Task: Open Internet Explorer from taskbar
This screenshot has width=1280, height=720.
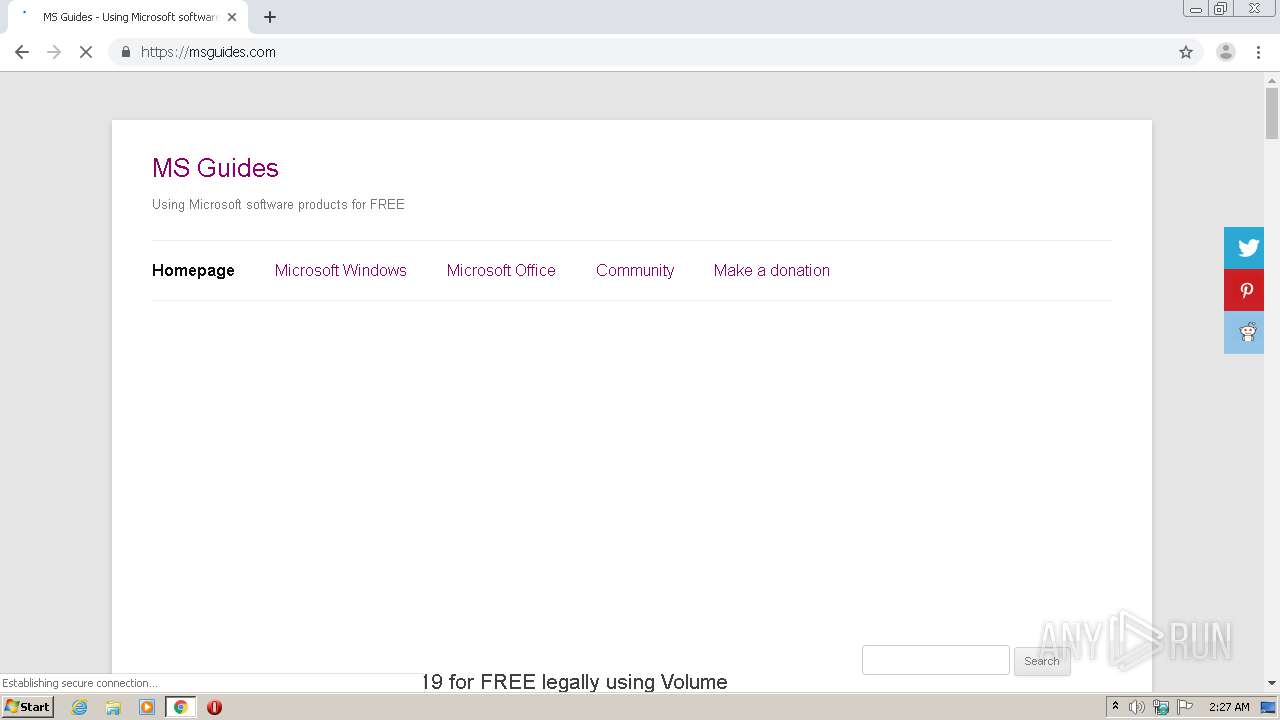Action: 80,707
